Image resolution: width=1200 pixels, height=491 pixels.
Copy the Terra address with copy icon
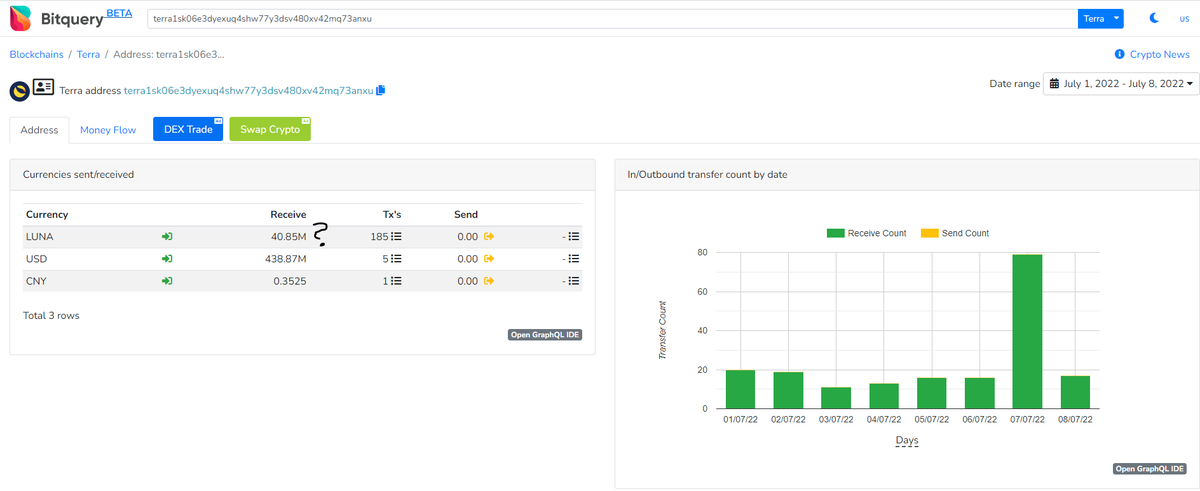[381, 90]
